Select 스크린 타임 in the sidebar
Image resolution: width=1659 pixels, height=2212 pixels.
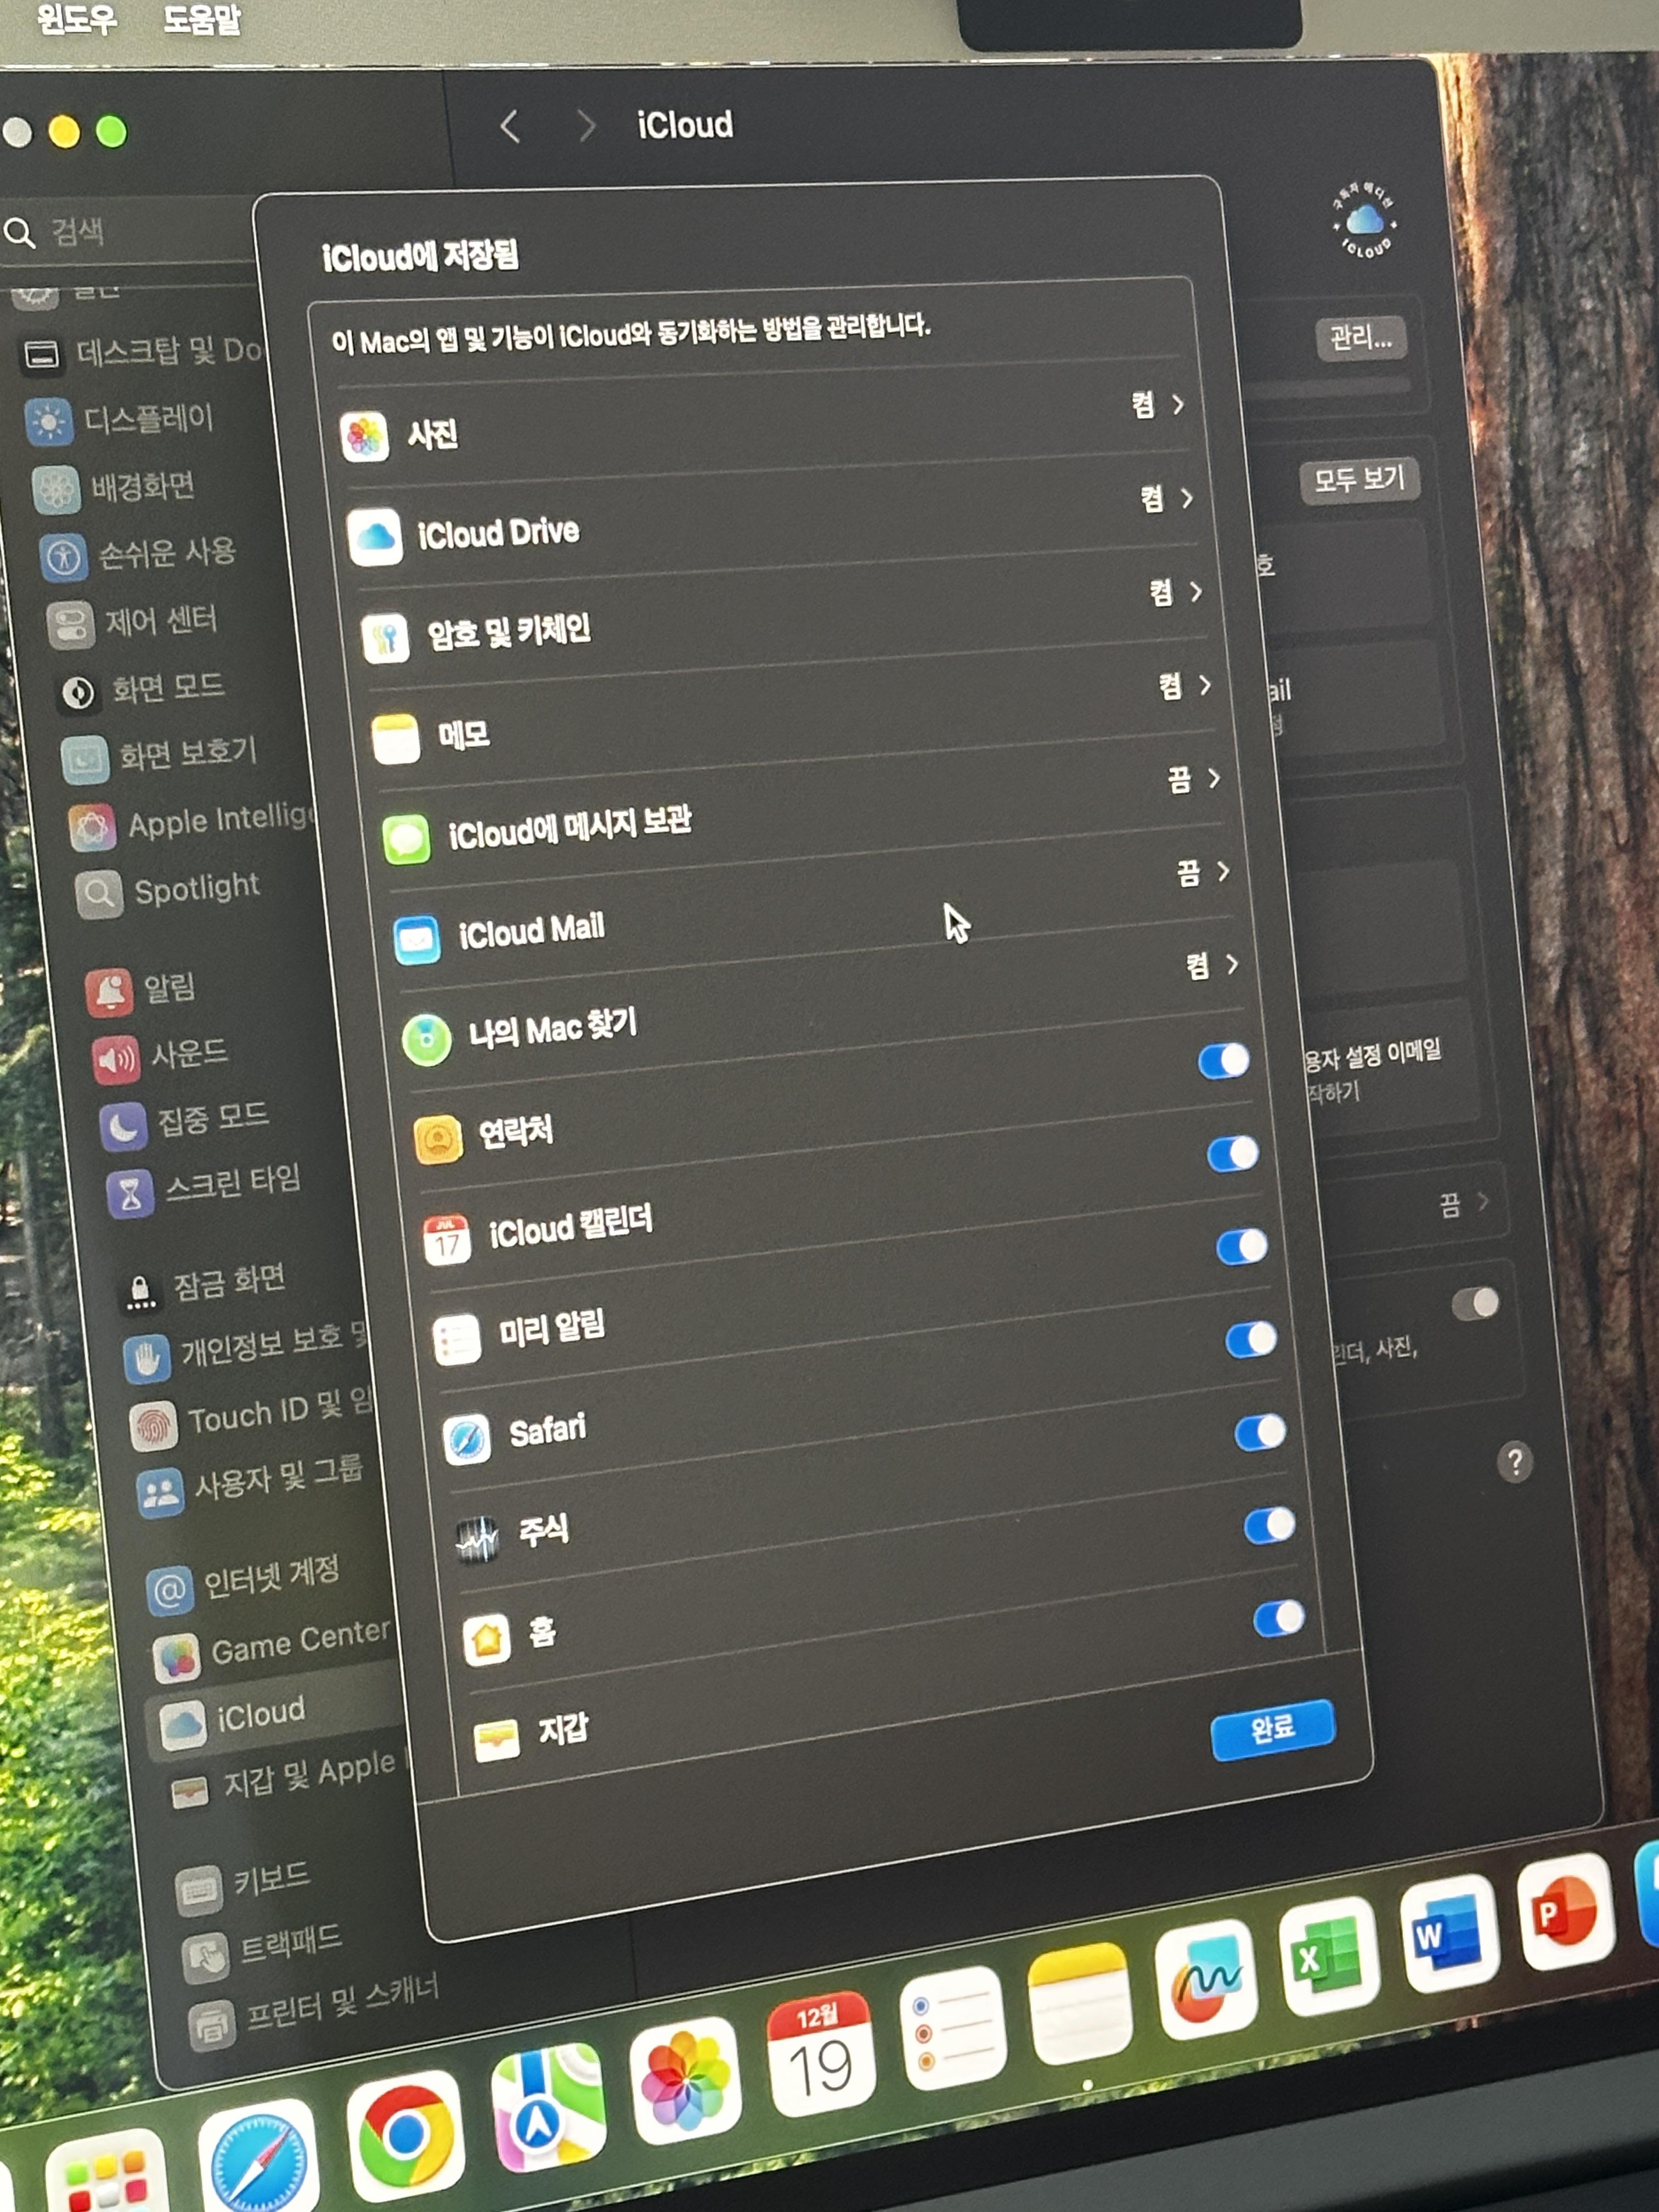205,1187
